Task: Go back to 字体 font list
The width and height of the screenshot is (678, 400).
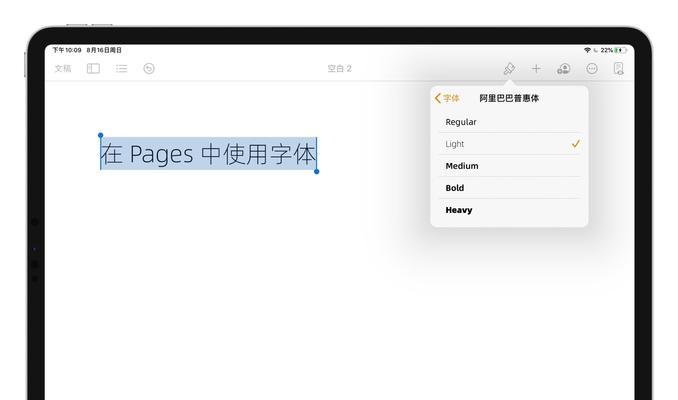Action: tap(447, 98)
